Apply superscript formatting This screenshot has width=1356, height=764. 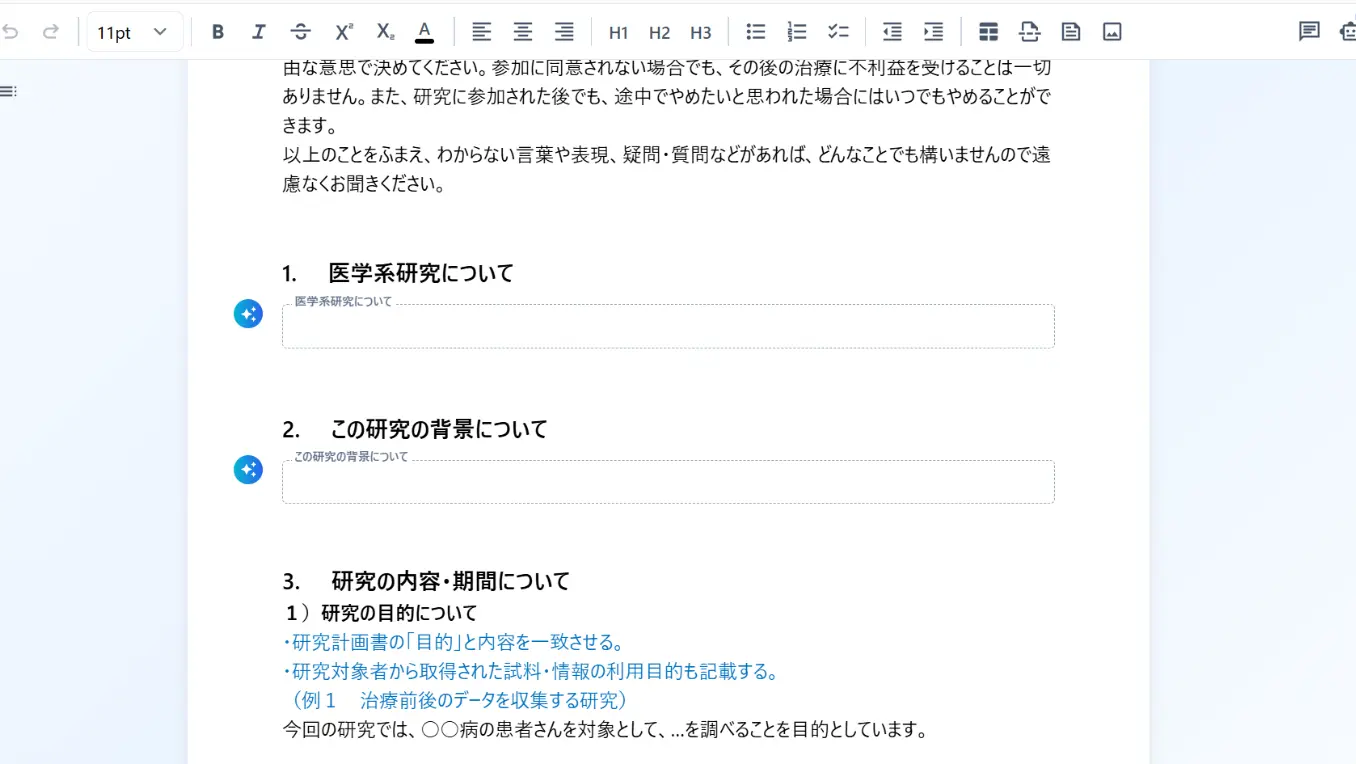pos(343,32)
